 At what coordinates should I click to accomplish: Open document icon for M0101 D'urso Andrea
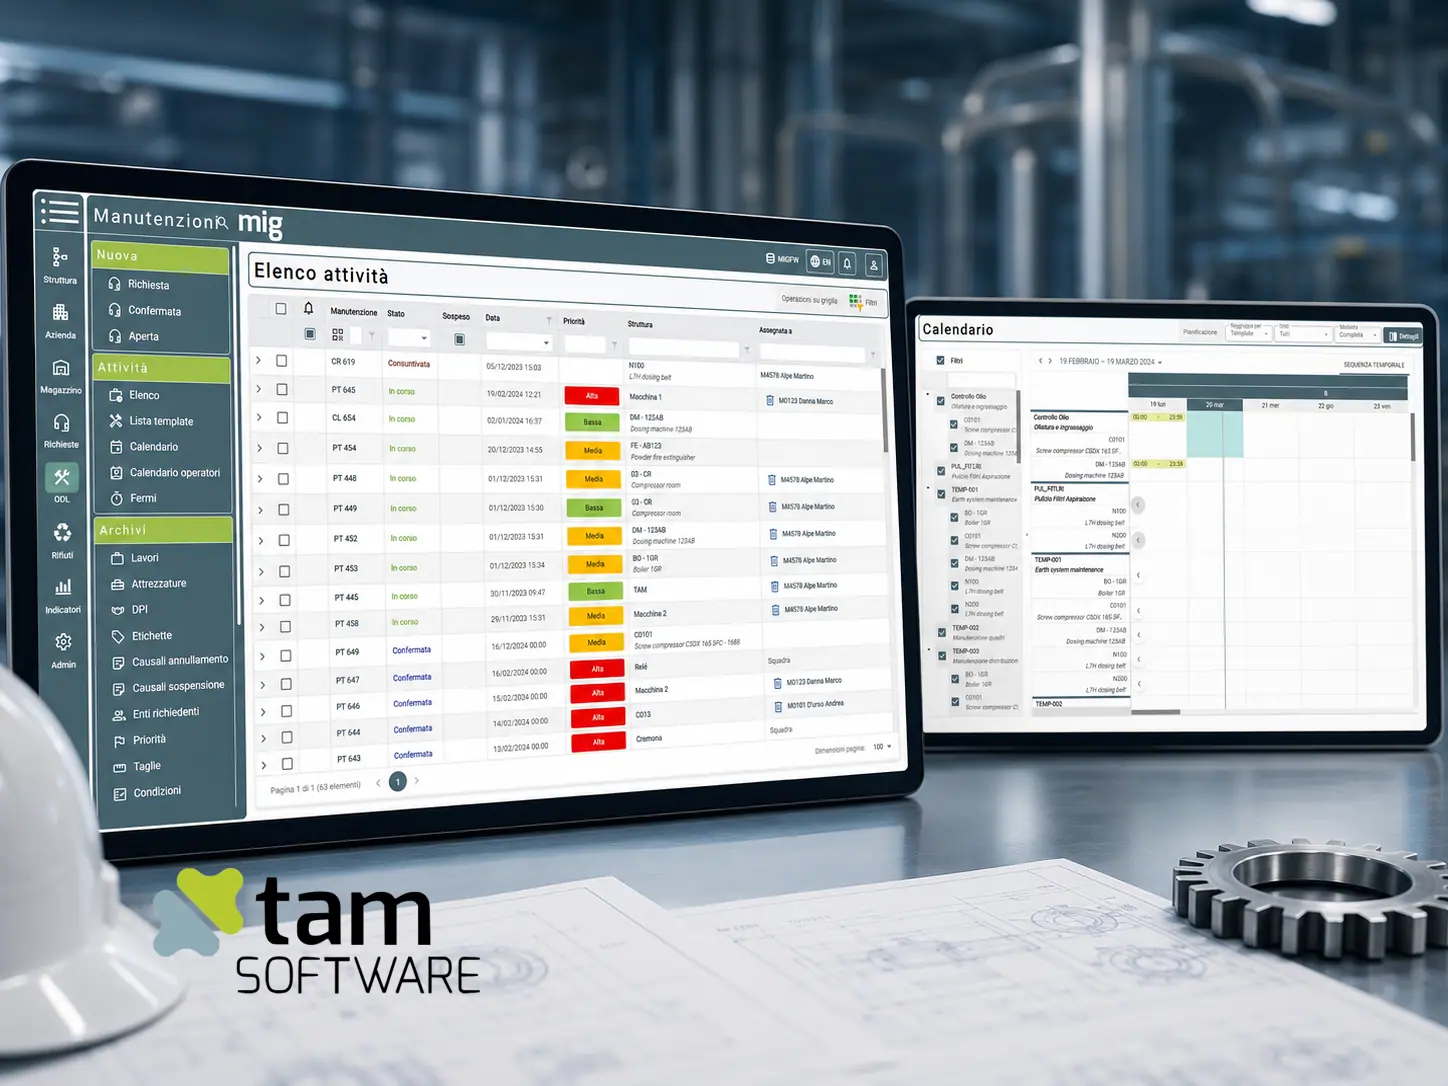778,706
